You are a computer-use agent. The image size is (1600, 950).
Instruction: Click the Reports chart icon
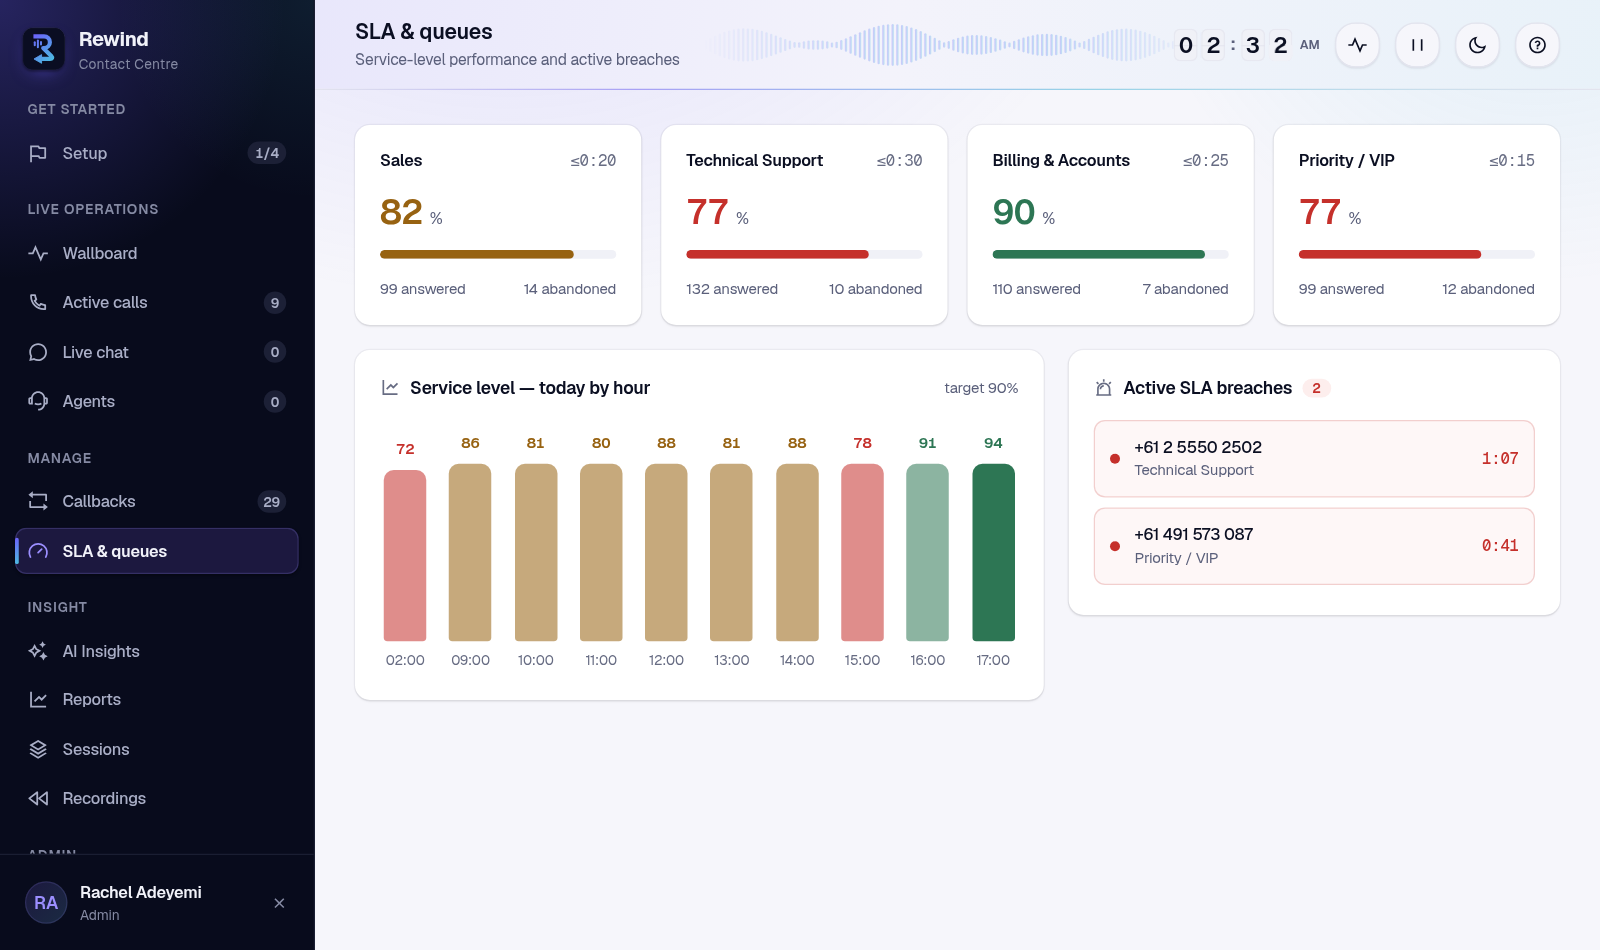(x=38, y=700)
